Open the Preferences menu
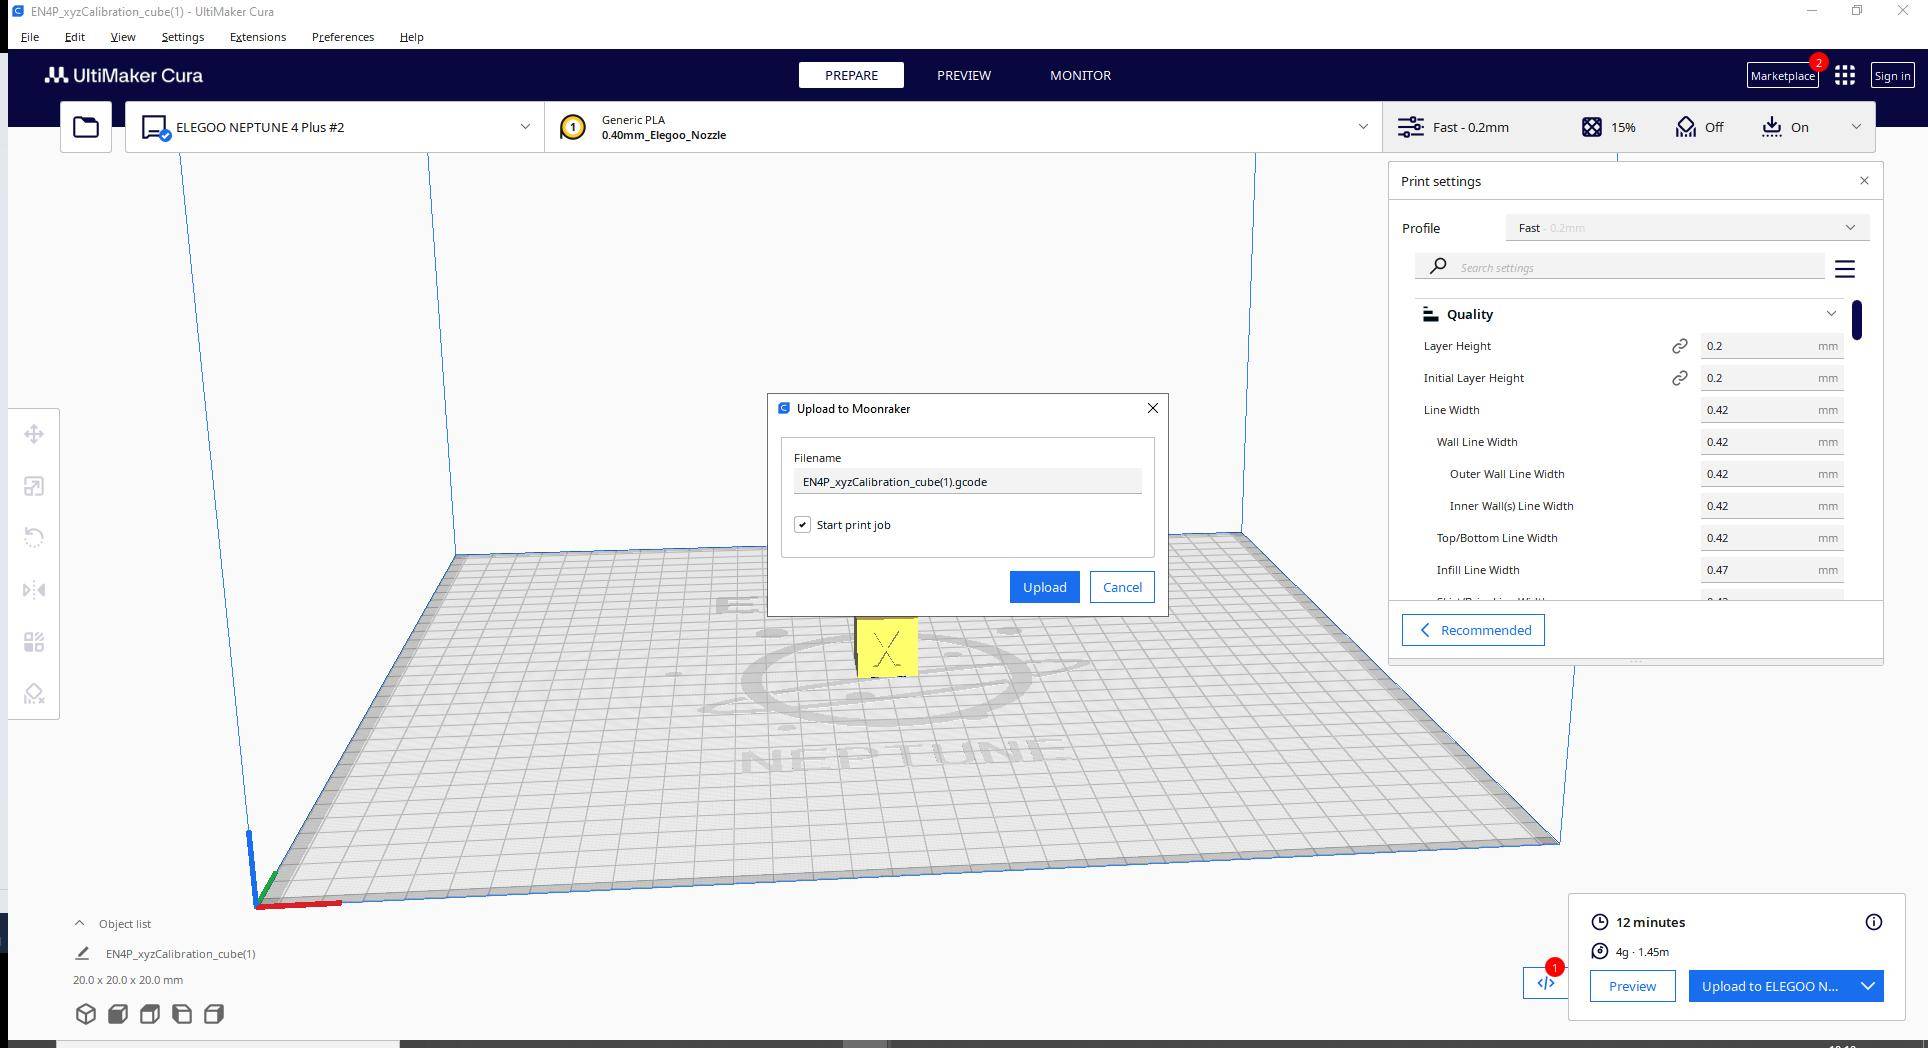The width and height of the screenshot is (1928, 1048). [x=343, y=37]
